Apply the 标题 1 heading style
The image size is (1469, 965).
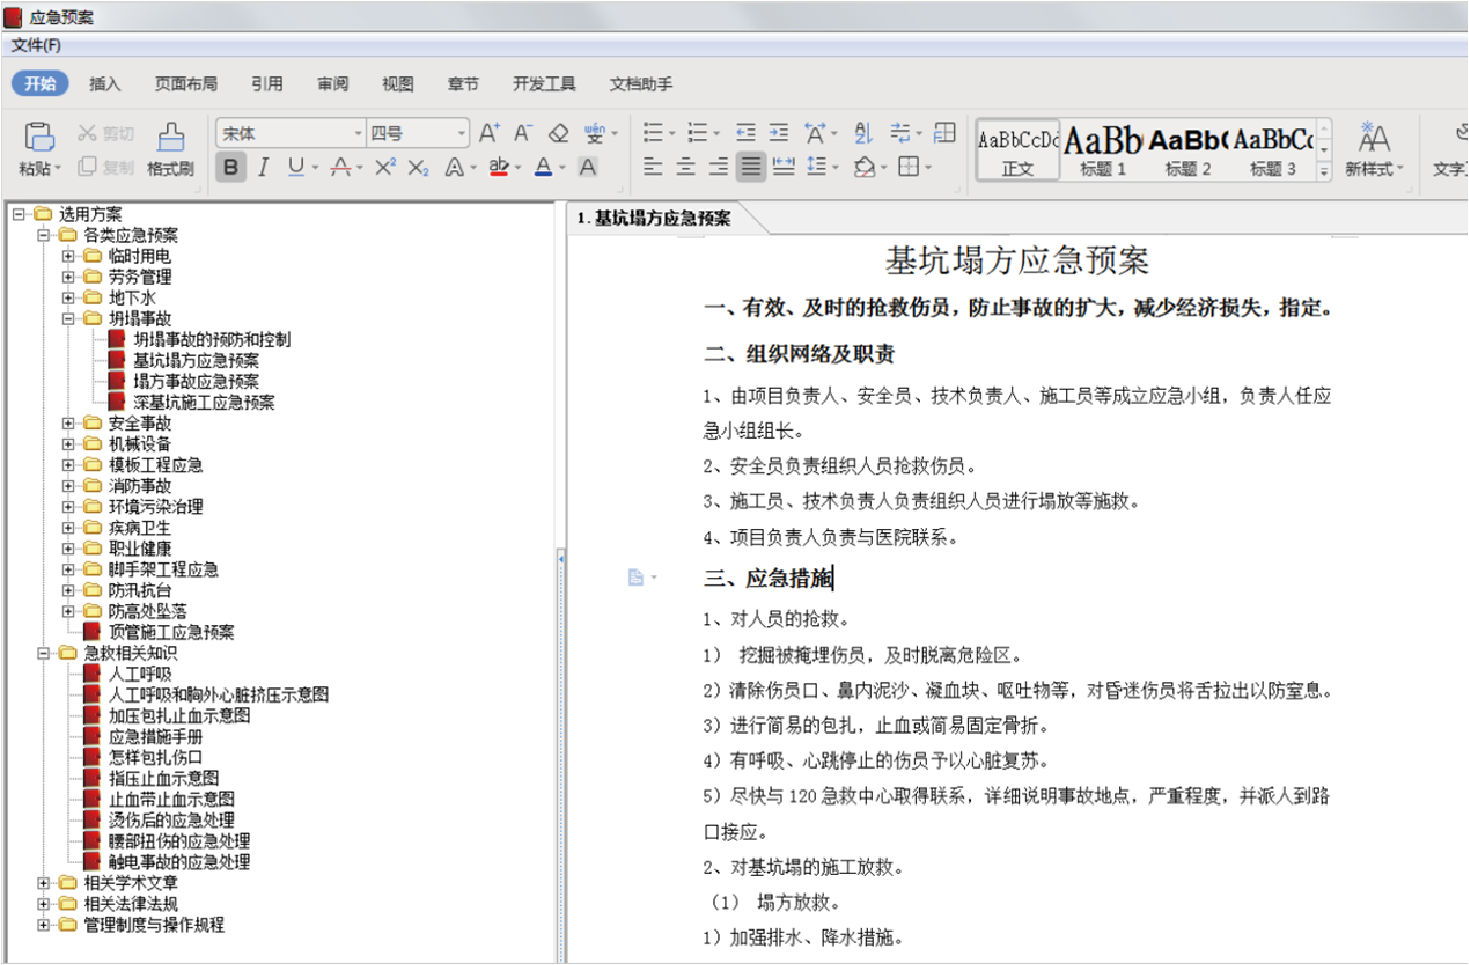click(1103, 151)
